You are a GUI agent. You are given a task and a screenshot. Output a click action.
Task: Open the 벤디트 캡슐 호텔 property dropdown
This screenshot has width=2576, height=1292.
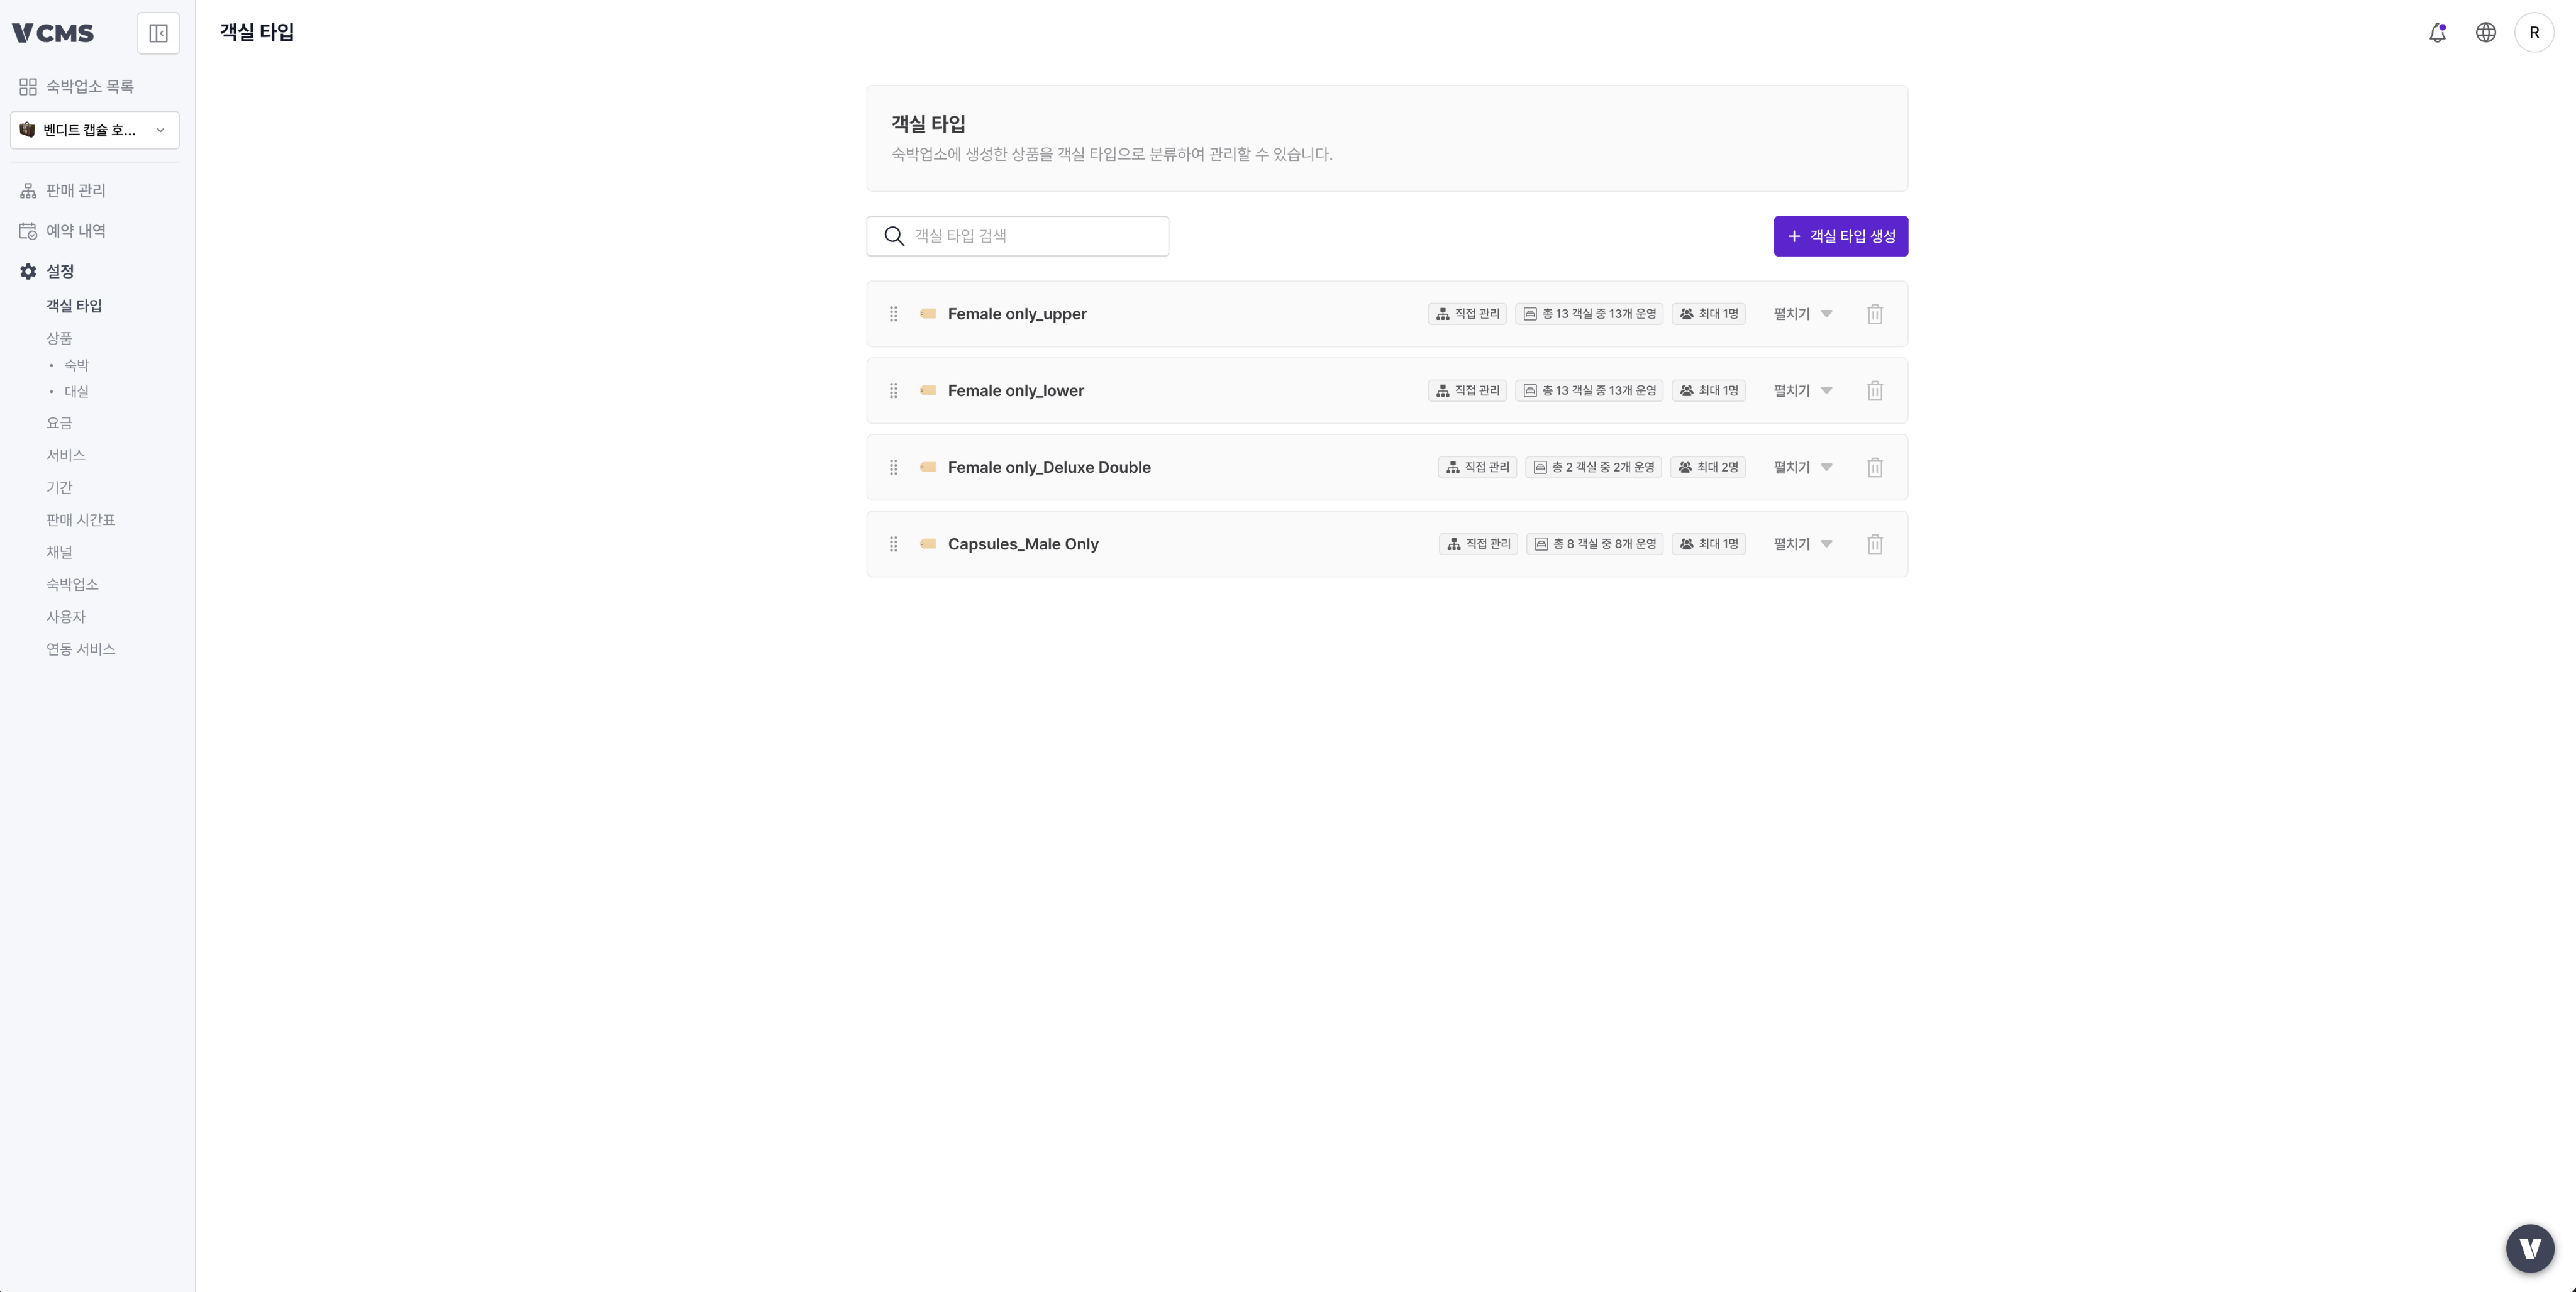[x=95, y=130]
